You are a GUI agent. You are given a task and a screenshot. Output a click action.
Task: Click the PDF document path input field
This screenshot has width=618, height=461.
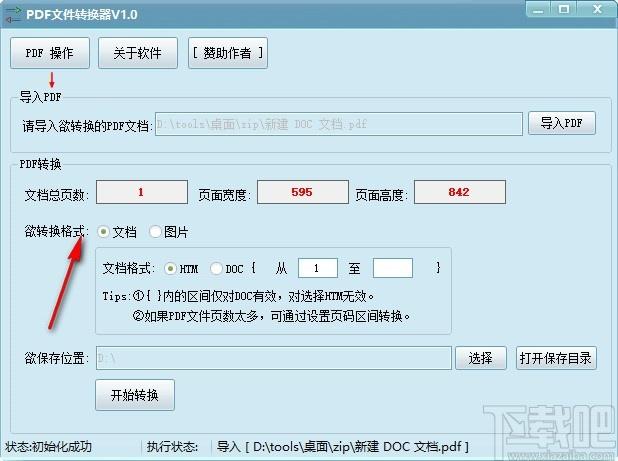pyautogui.click(x=339, y=124)
